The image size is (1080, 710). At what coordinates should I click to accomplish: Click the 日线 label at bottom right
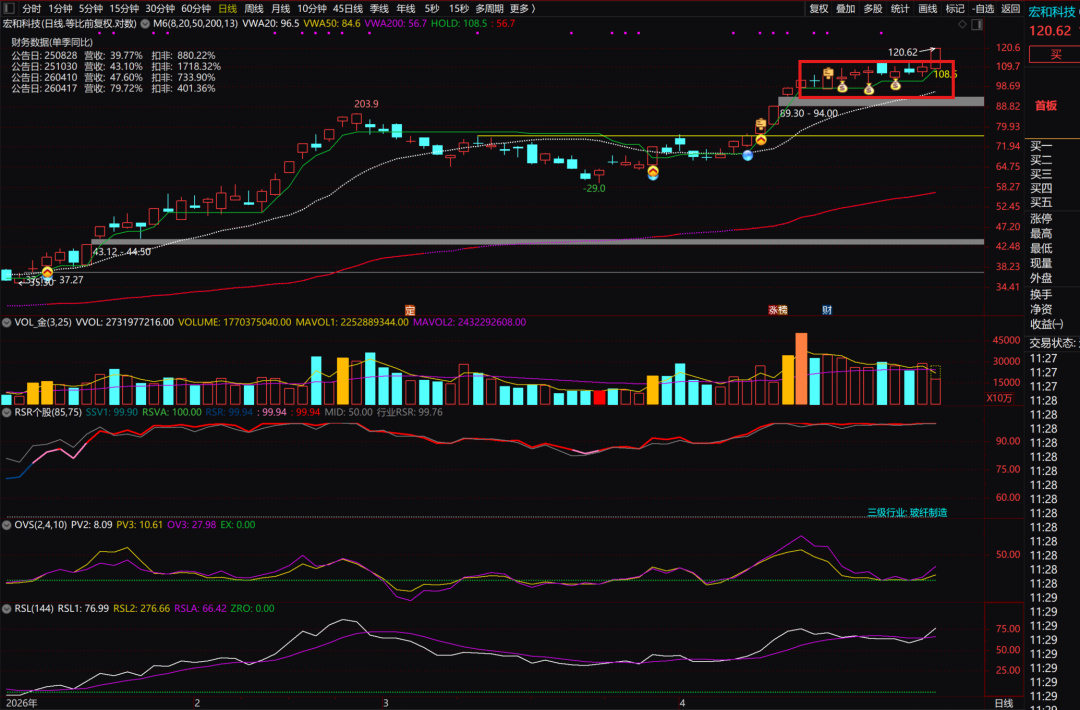(x=1004, y=703)
